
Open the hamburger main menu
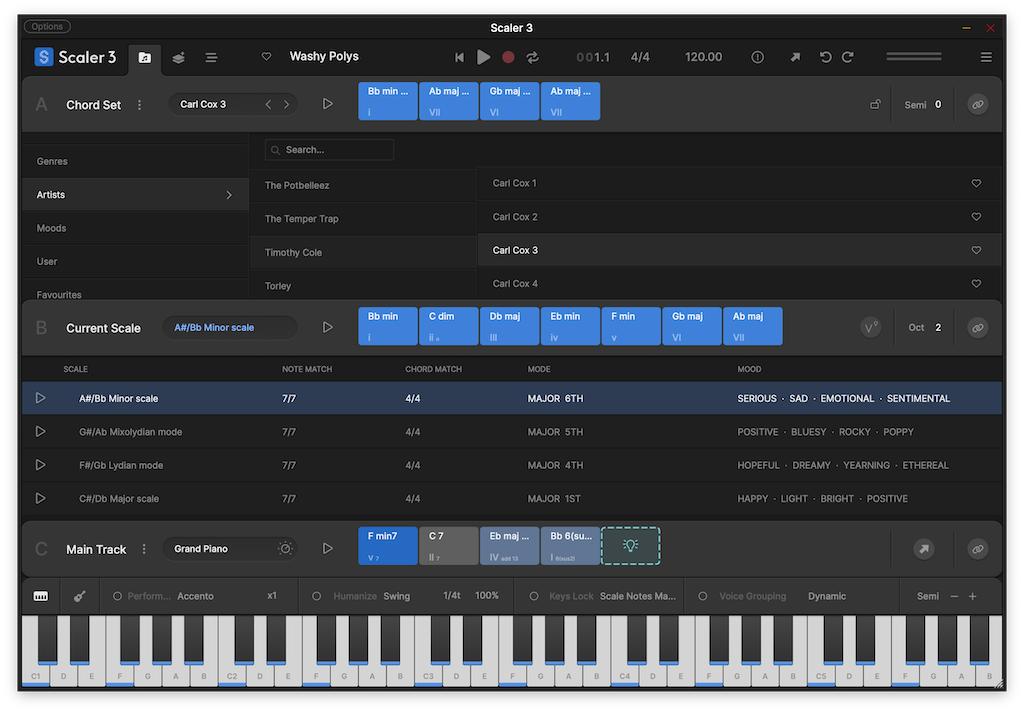(x=986, y=57)
